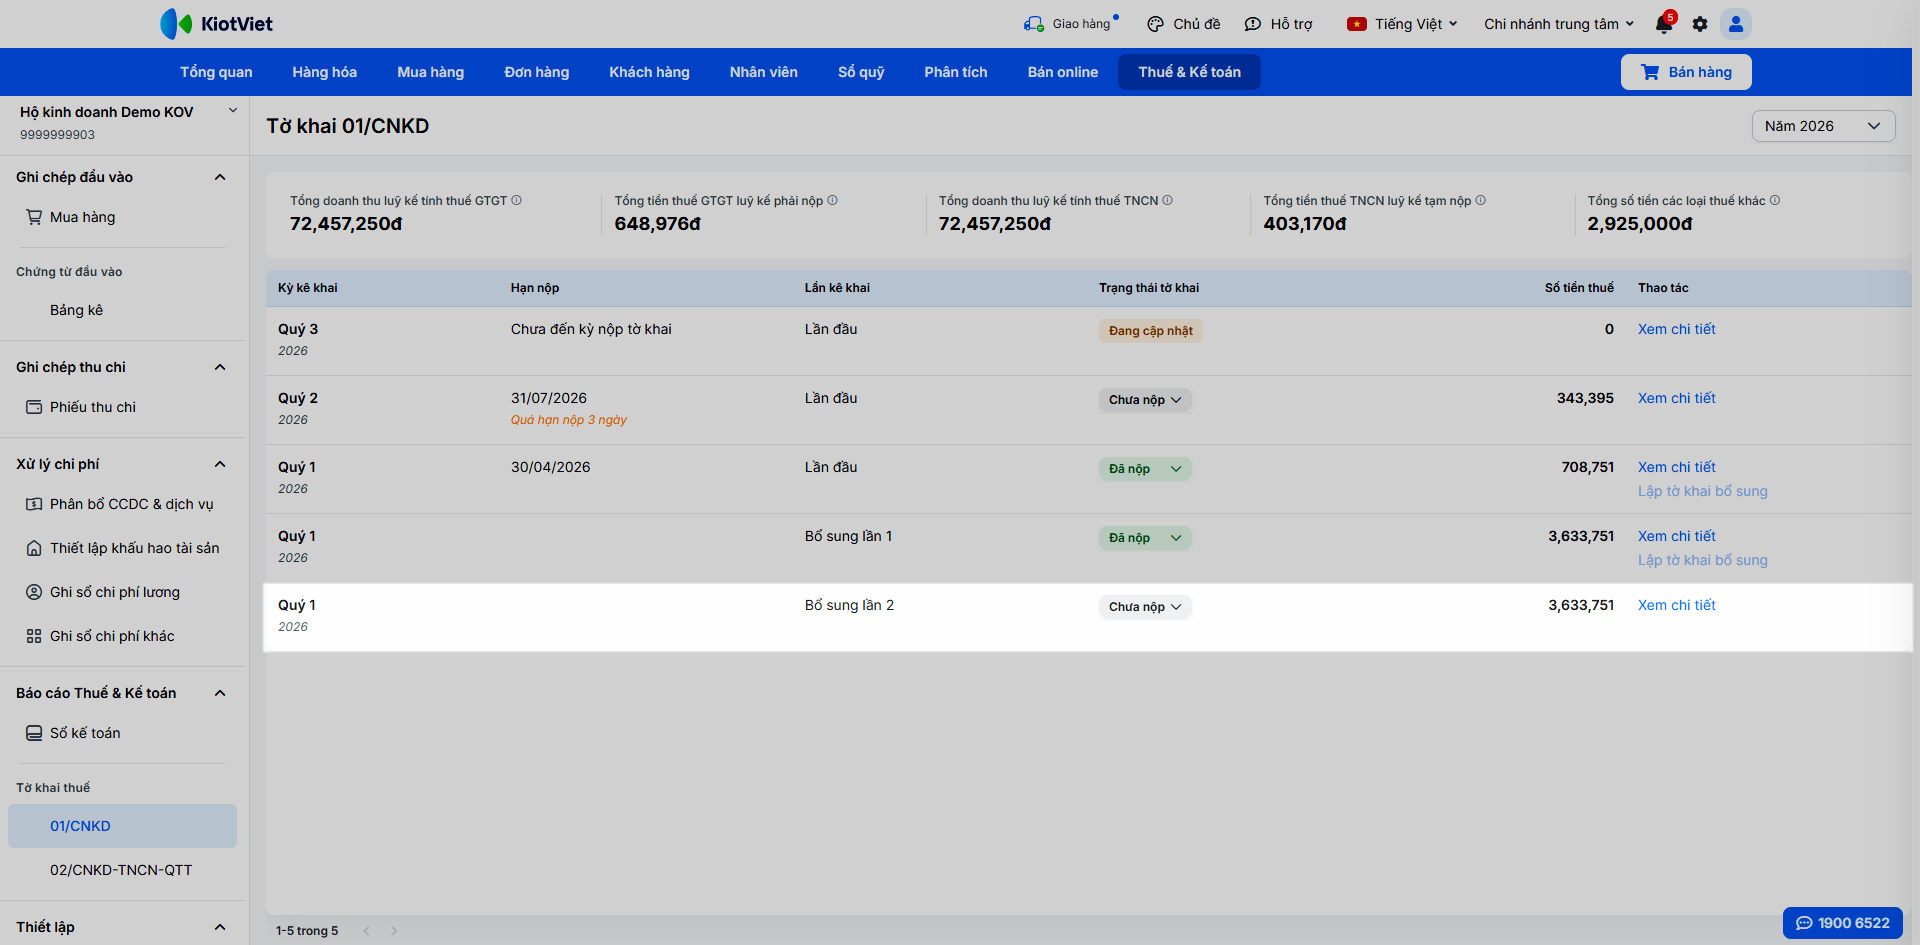1920x945 pixels.
Task: Open Chi nhánh trung tâm branch selector
Action: click(x=1559, y=24)
